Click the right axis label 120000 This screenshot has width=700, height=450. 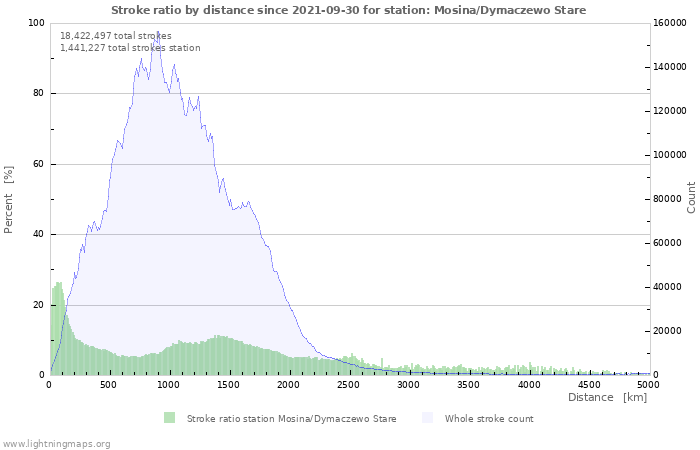click(x=670, y=111)
